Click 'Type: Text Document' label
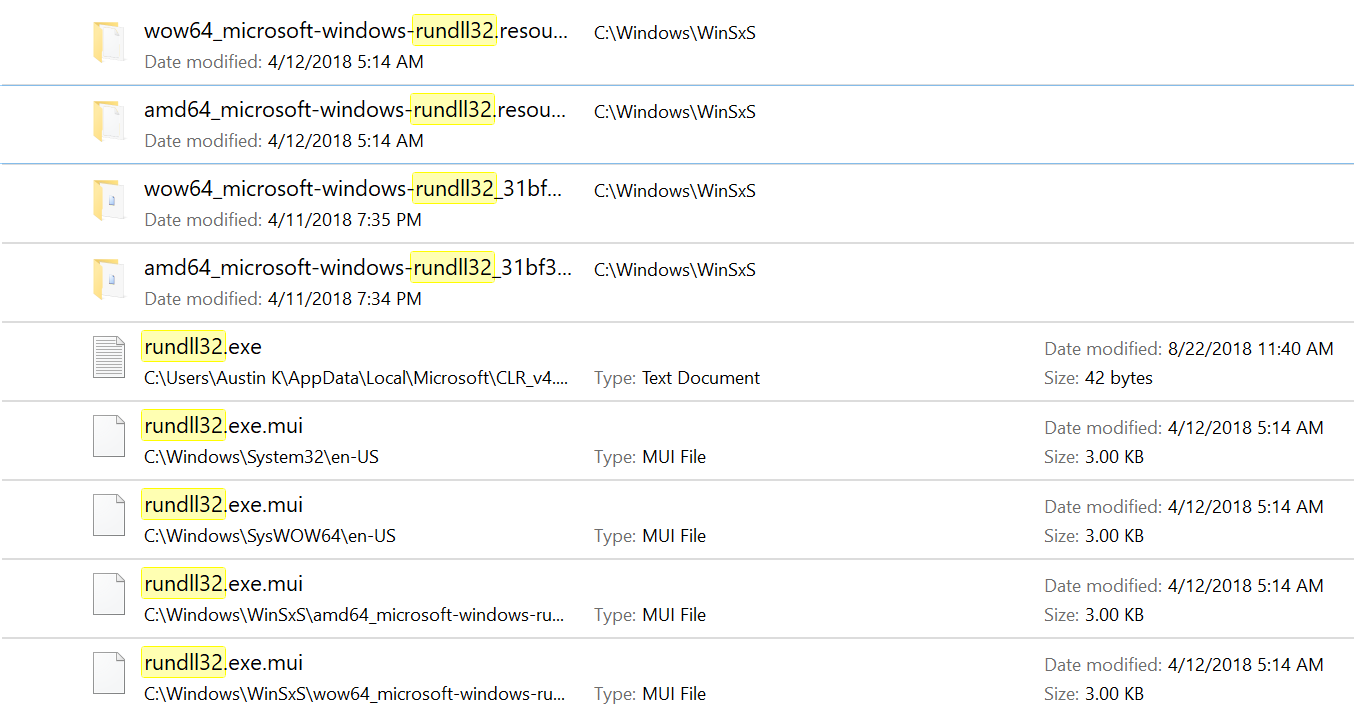Image resolution: width=1354 pixels, height=716 pixels. click(x=677, y=378)
